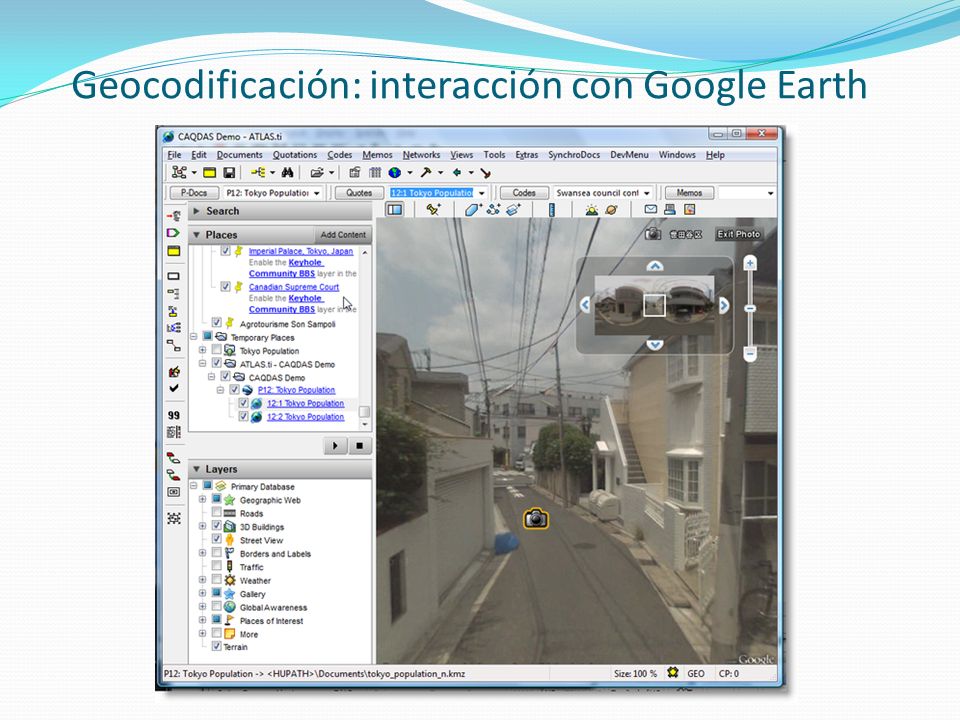Image resolution: width=960 pixels, height=720 pixels.
Task: Open the Memos dropdown list
Action: (x=770, y=193)
